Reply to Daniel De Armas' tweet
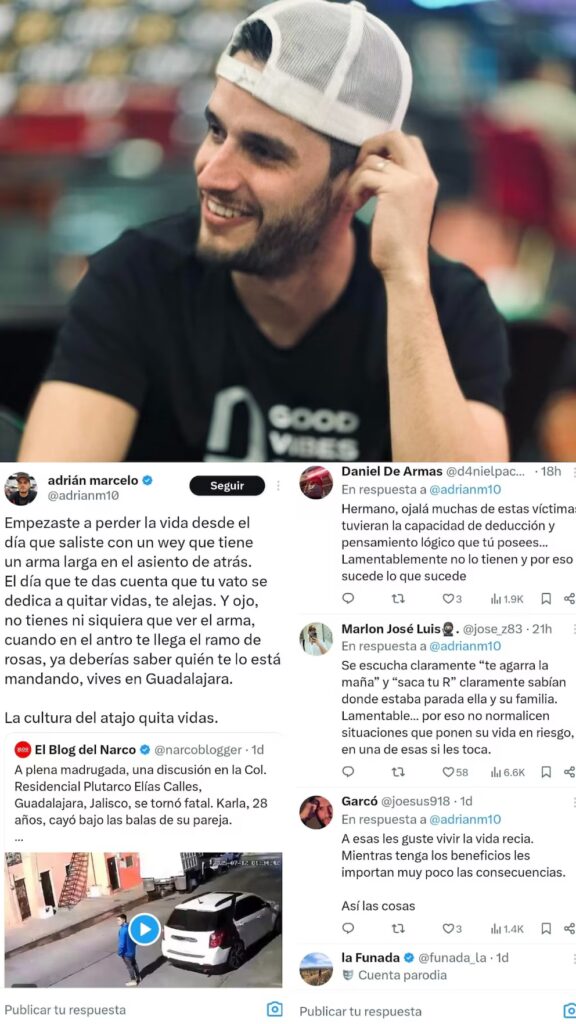Viewport: 576px width, 1024px height. [x=348, y=598]
